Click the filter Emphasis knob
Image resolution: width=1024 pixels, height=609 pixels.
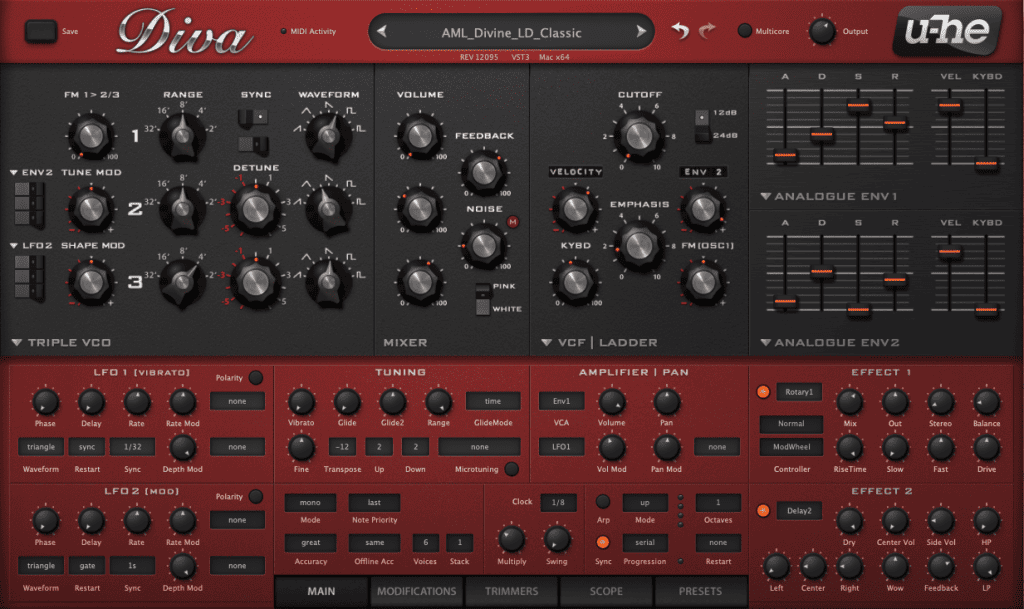[639, 245]
